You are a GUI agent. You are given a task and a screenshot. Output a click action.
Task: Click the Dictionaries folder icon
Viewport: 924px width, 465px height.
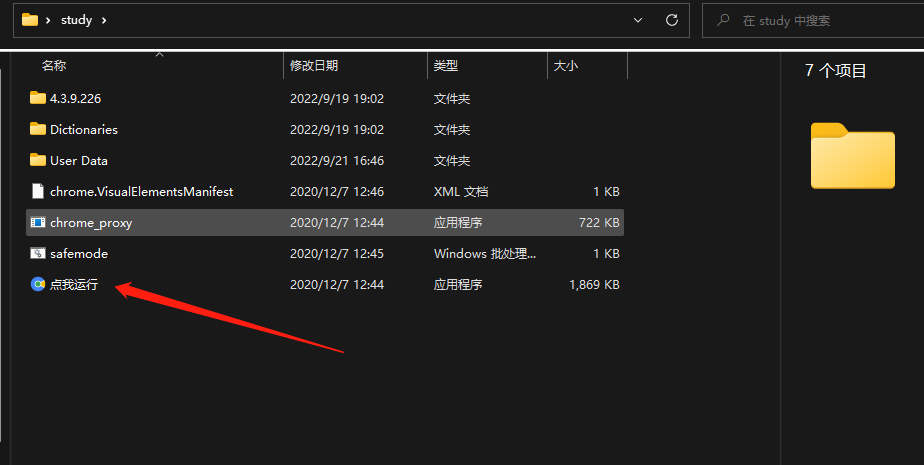coord(38,129)
